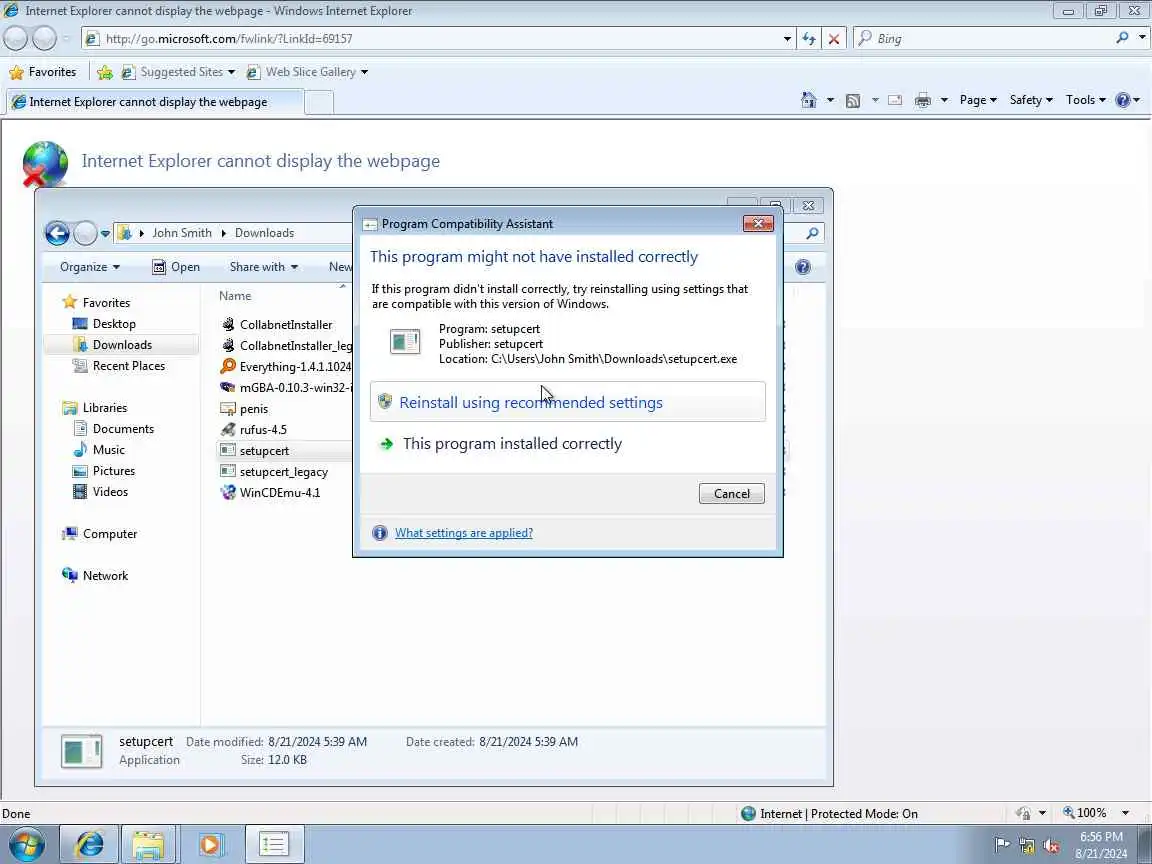Select Documents library
Image resolution: width=1152 pixels, height=864 pixels.
click(x=123, y=429)
